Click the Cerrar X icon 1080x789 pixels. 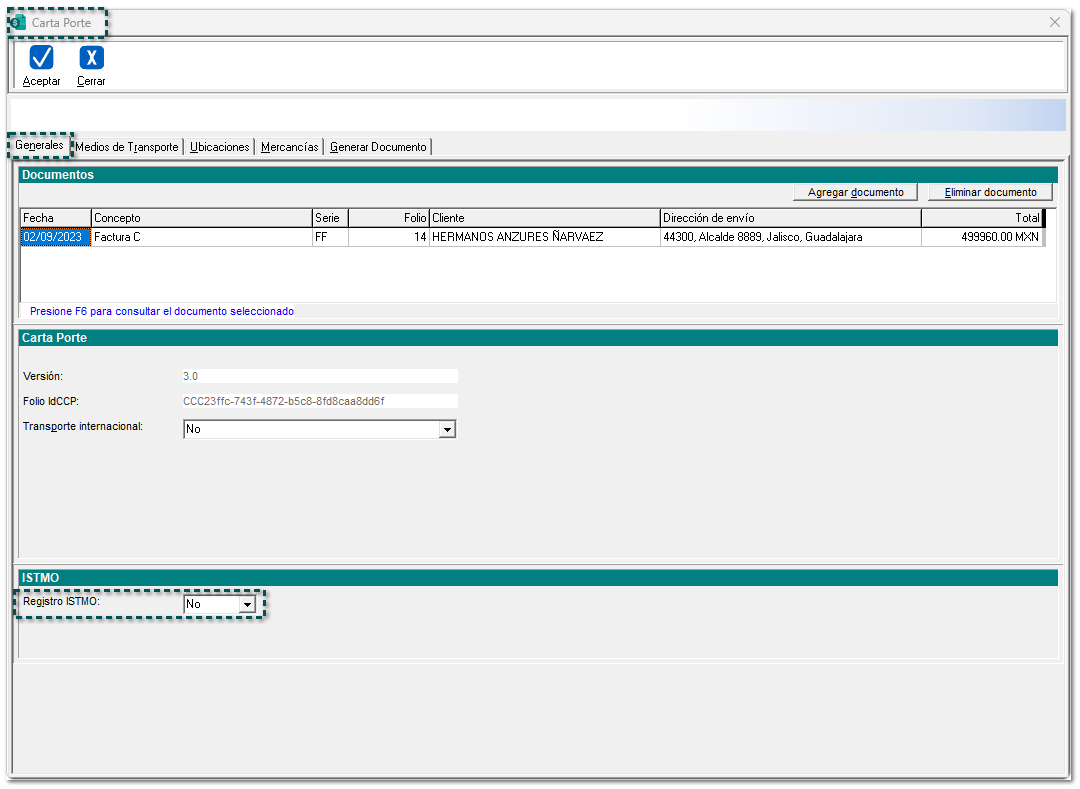pyautogui.click(x=91, y=58)
